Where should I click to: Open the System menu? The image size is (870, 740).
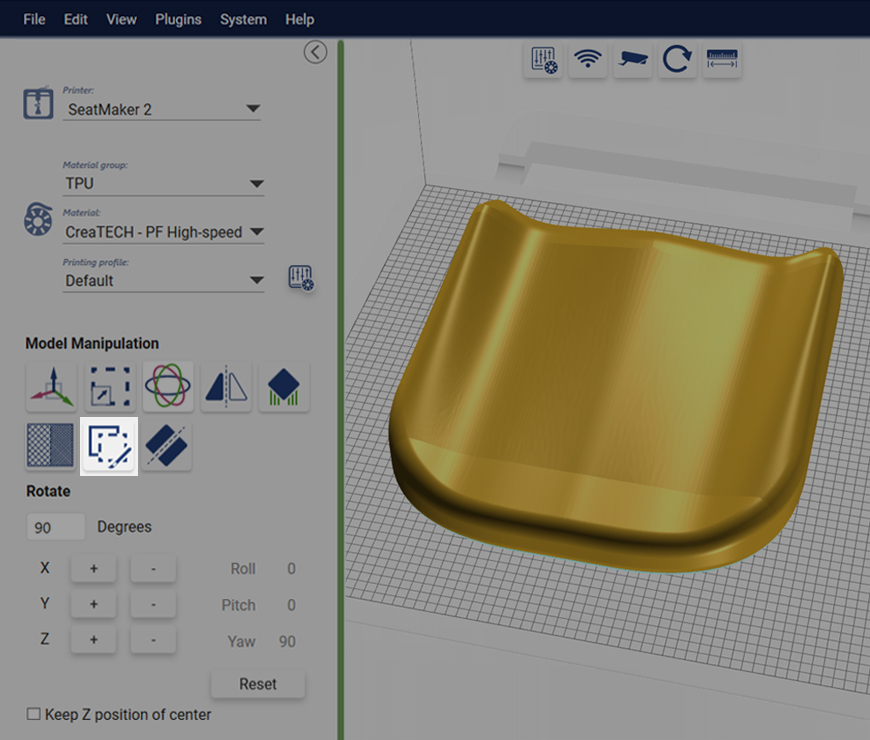243,19
